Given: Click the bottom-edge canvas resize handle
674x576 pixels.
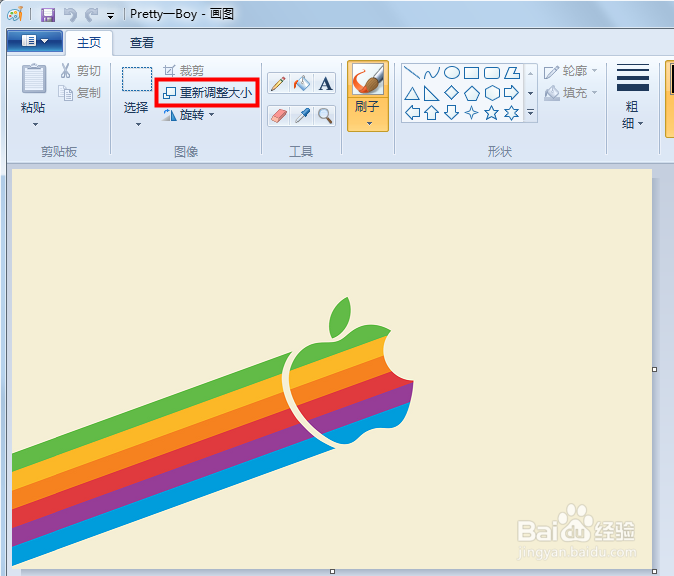Looking at the screenshot, I should (332, 572).
